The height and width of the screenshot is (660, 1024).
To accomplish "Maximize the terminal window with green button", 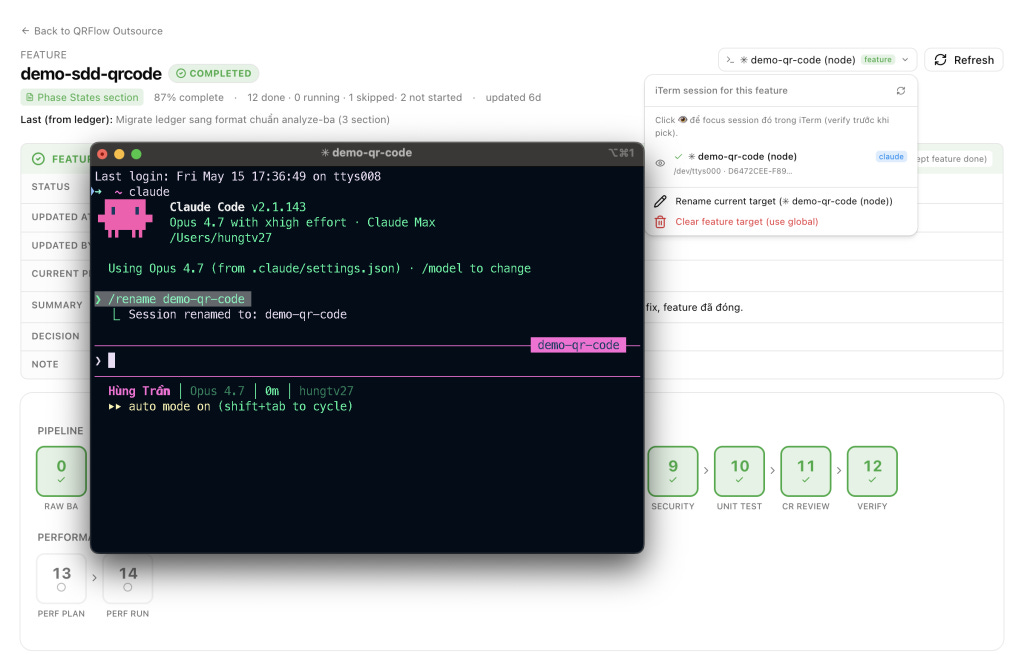I will 136,154.
